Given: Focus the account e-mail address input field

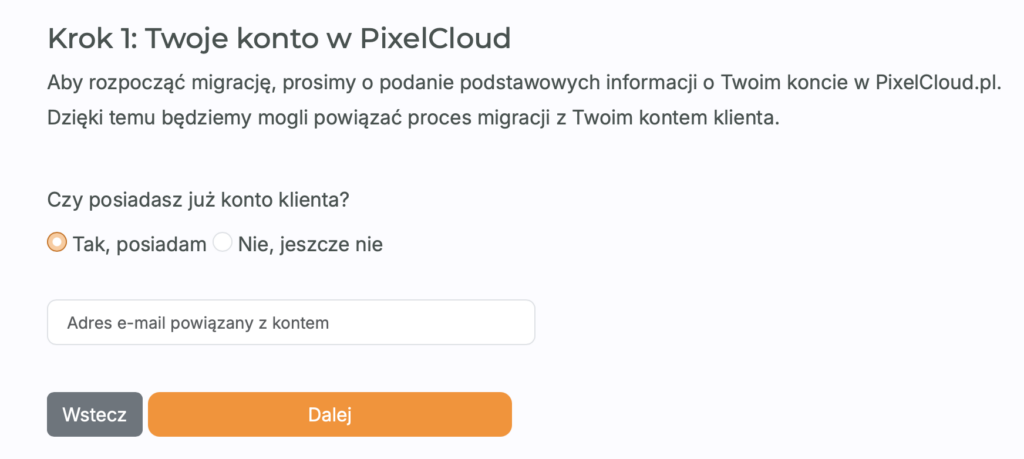Looking at the screenshot, I should click(x=290, y=323).
